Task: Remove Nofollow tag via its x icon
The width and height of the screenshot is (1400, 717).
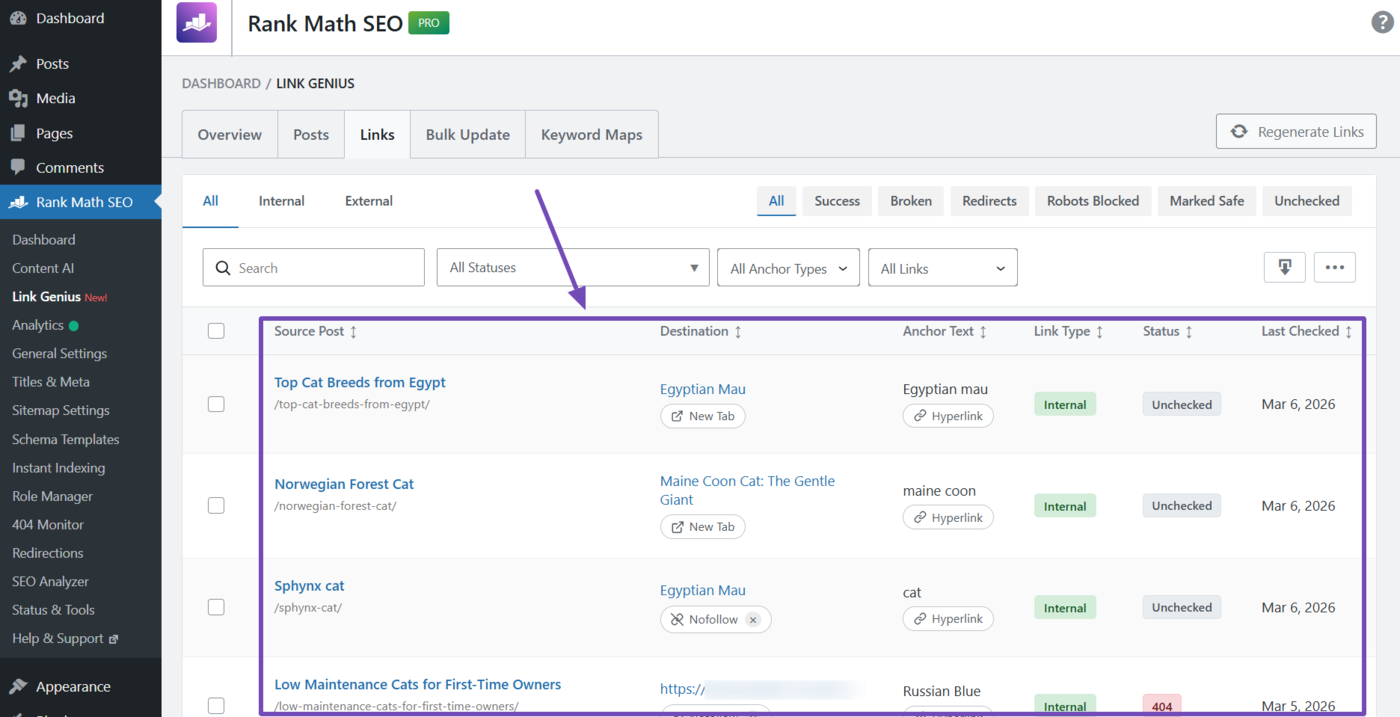Action: pos(753,620)
